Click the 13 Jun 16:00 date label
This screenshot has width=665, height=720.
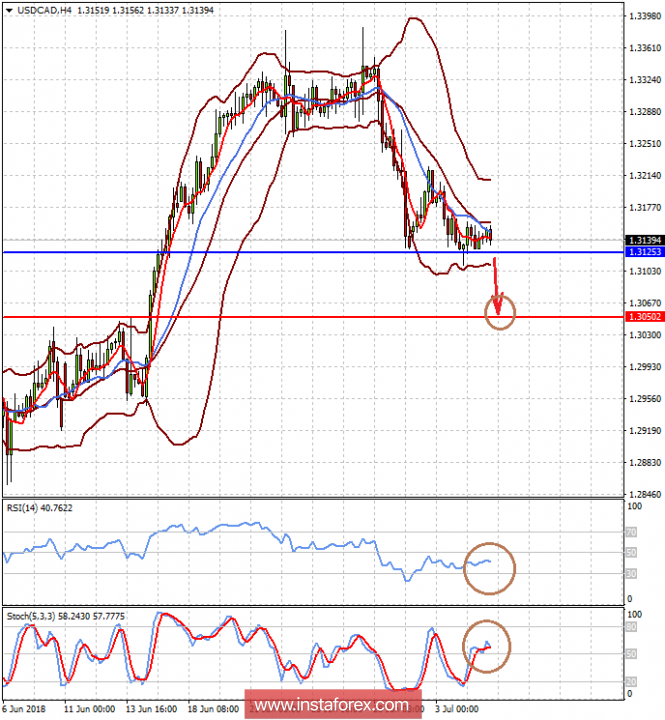152,707
